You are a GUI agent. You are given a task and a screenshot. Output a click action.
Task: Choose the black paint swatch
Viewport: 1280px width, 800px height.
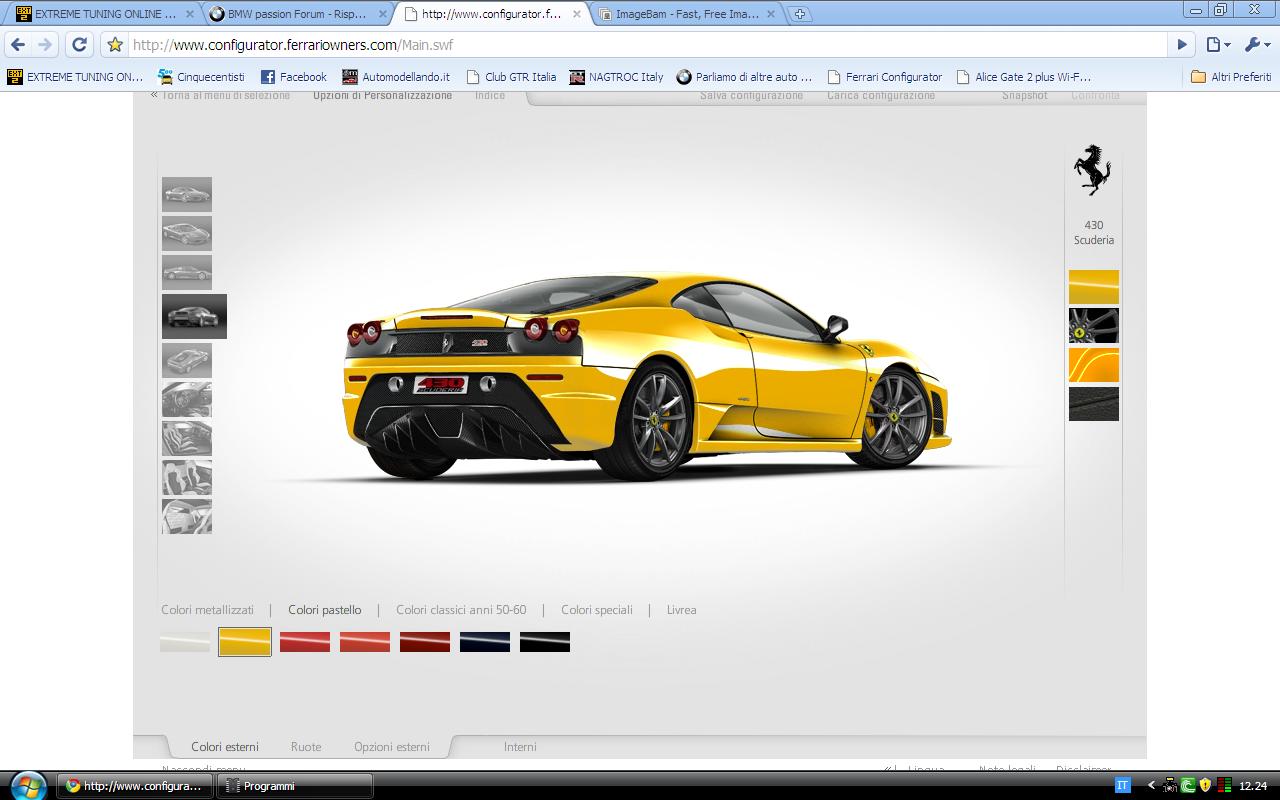tap(545, 642)
